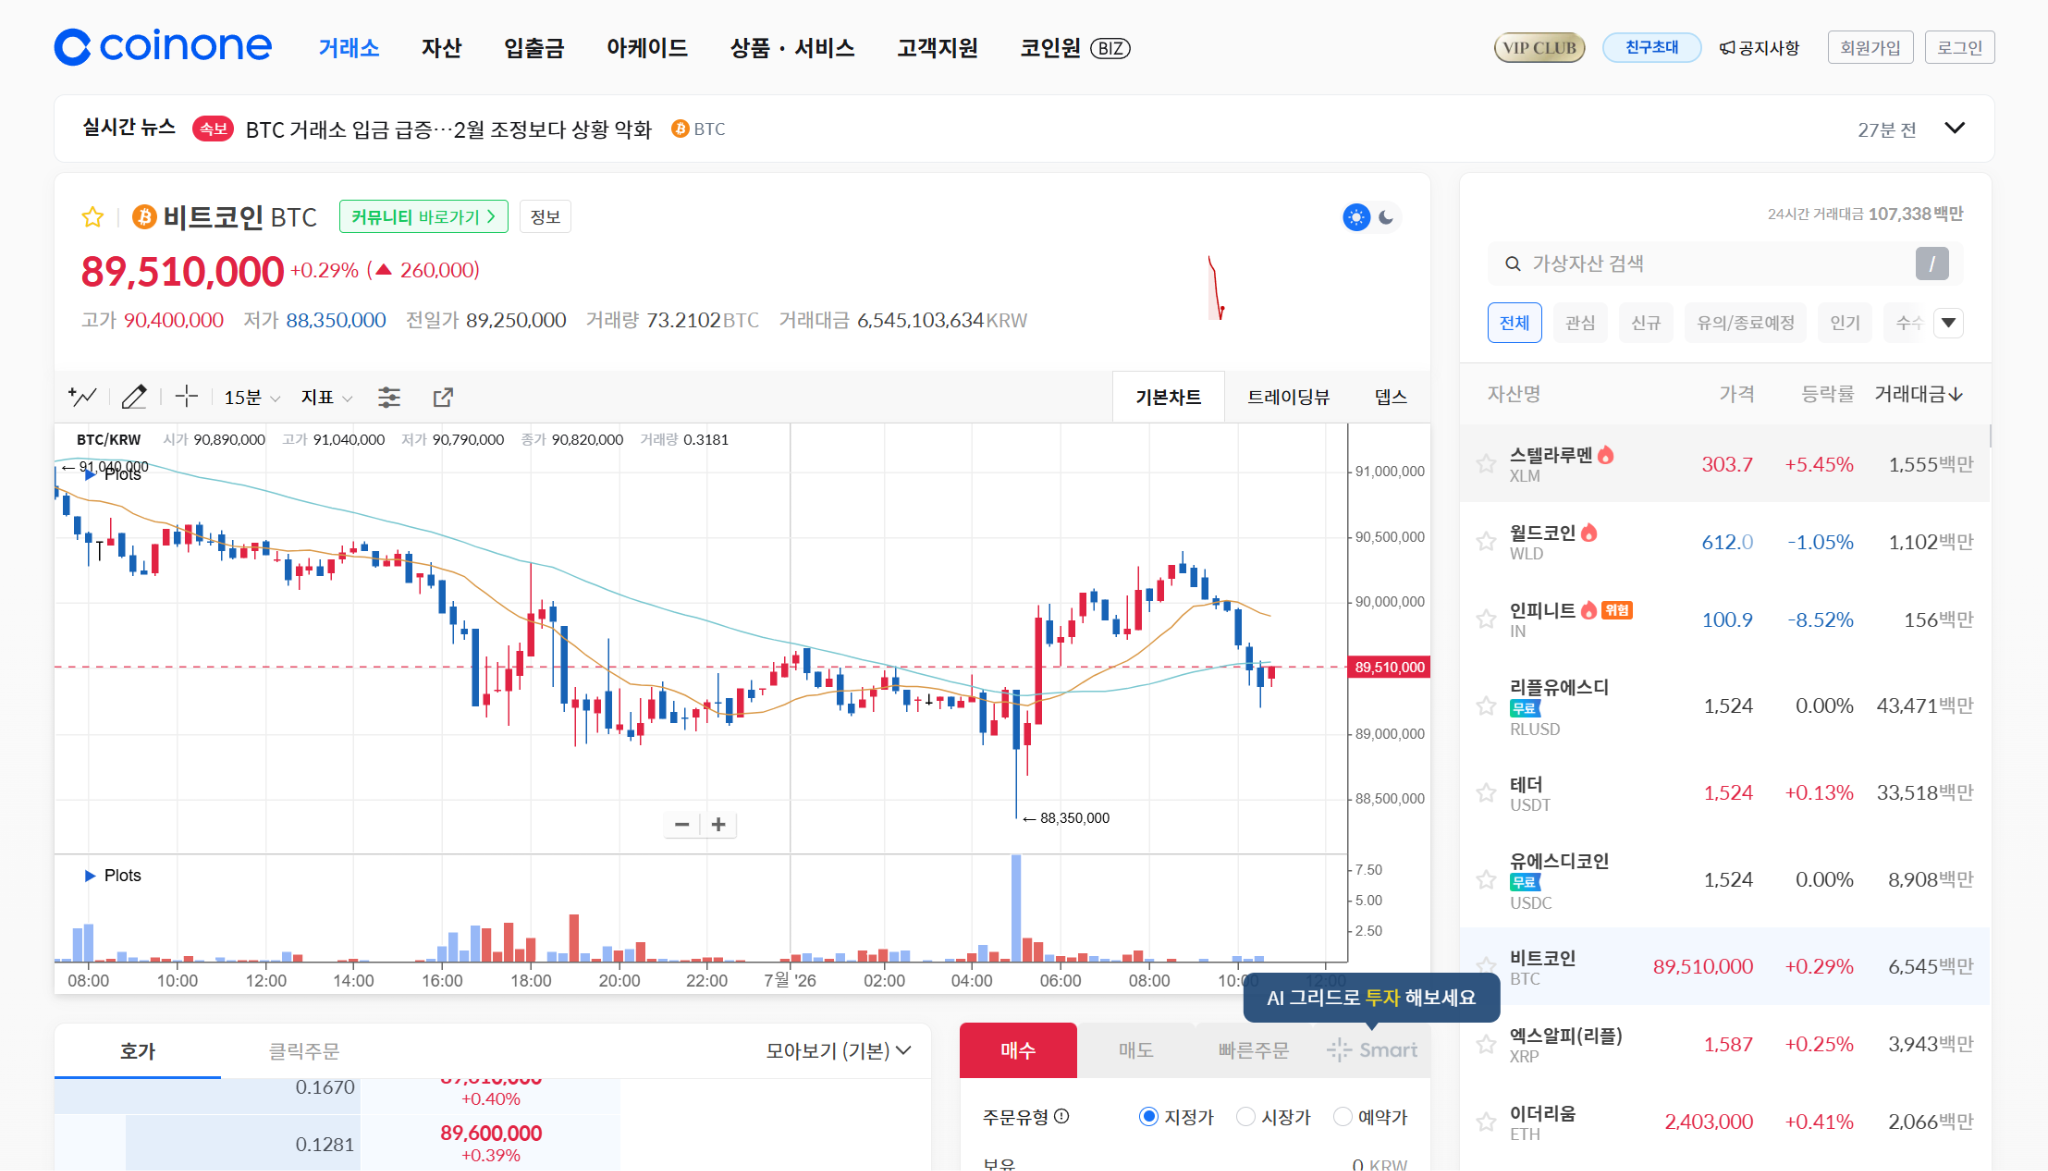Switch to dark mode moon icon
The width and height of the screenshot is (2048, 1171).
pyautogui.click(x=1386, y=217)
